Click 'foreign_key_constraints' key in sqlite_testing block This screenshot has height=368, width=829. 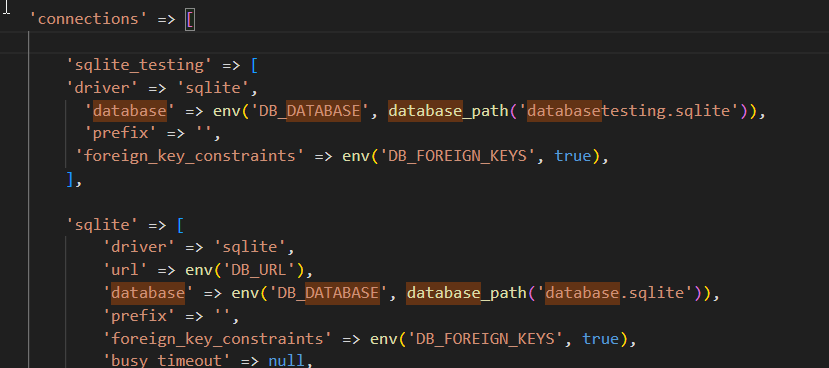pyautogui.click(x=190, y=156)
